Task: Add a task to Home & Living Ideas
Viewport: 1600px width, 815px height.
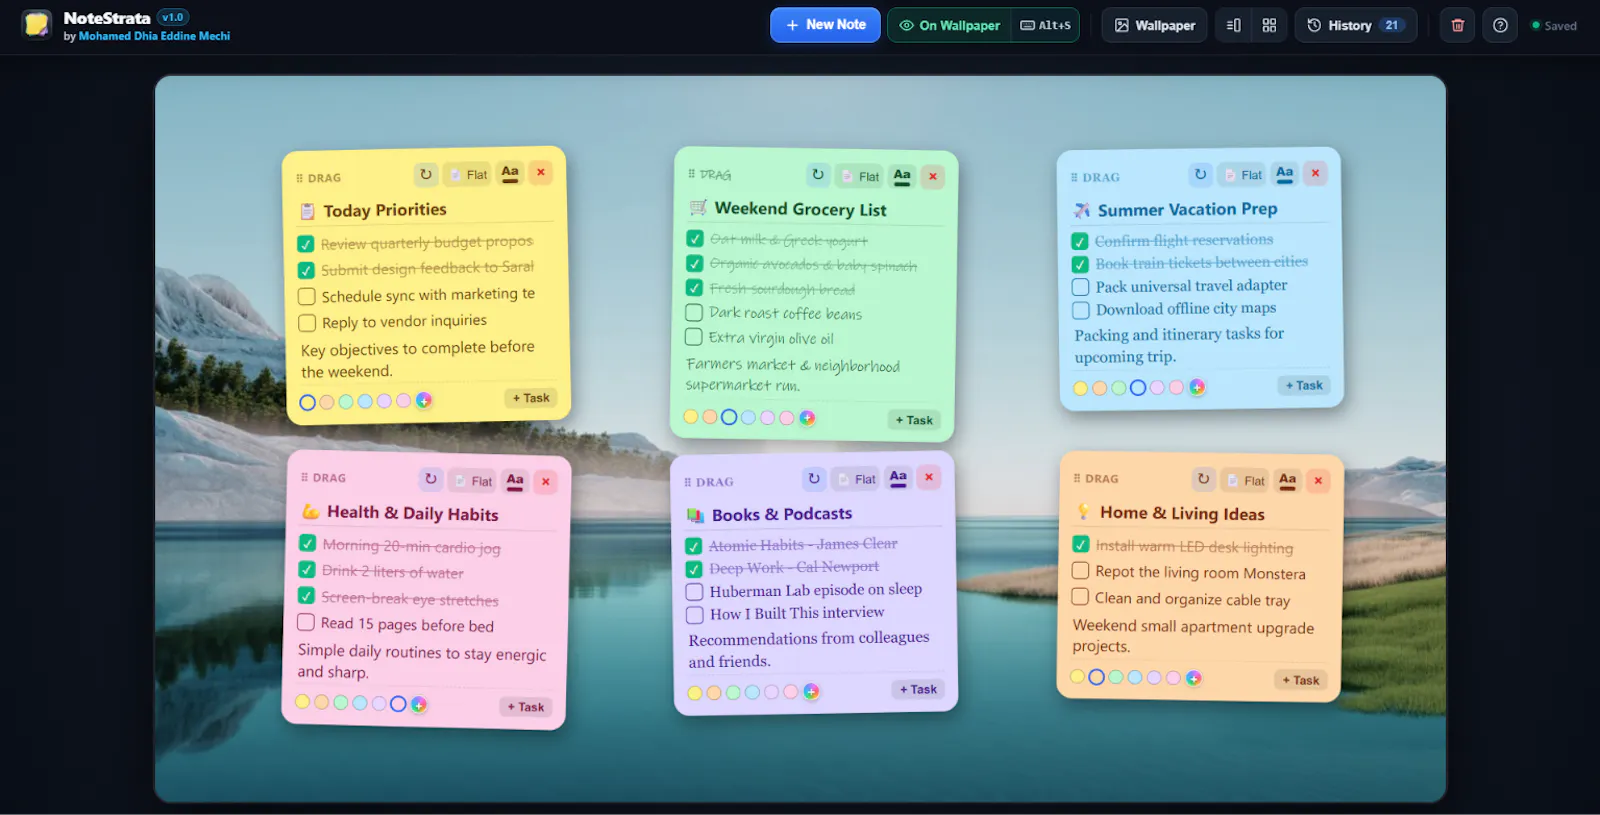Action: point(1301,680)
